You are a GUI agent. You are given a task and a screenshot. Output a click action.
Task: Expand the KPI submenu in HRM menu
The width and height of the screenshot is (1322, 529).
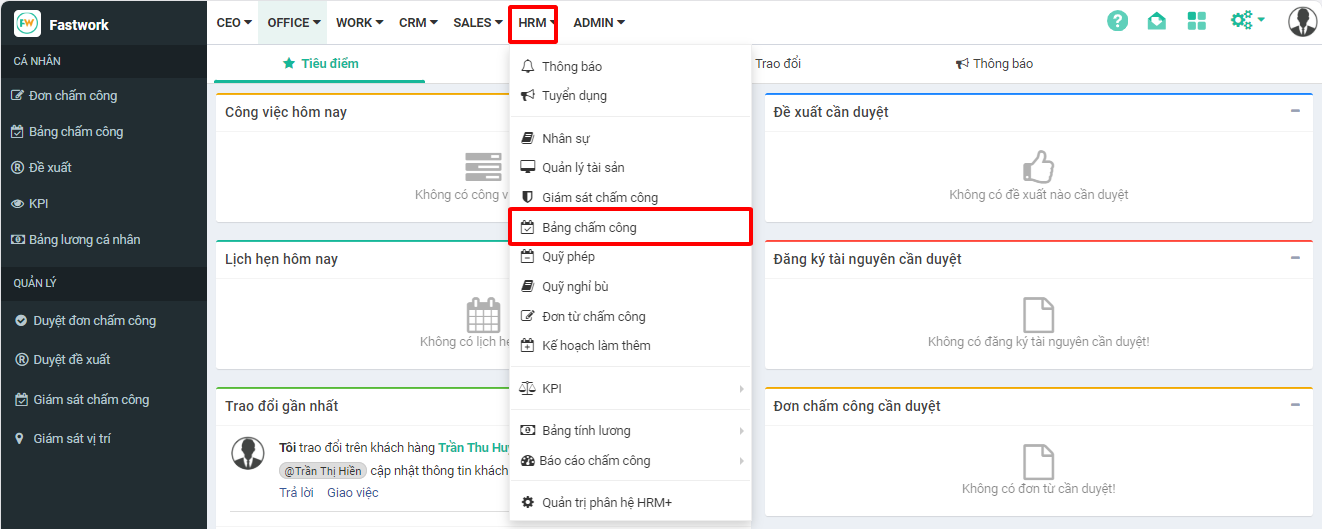(x=630, y=388)
